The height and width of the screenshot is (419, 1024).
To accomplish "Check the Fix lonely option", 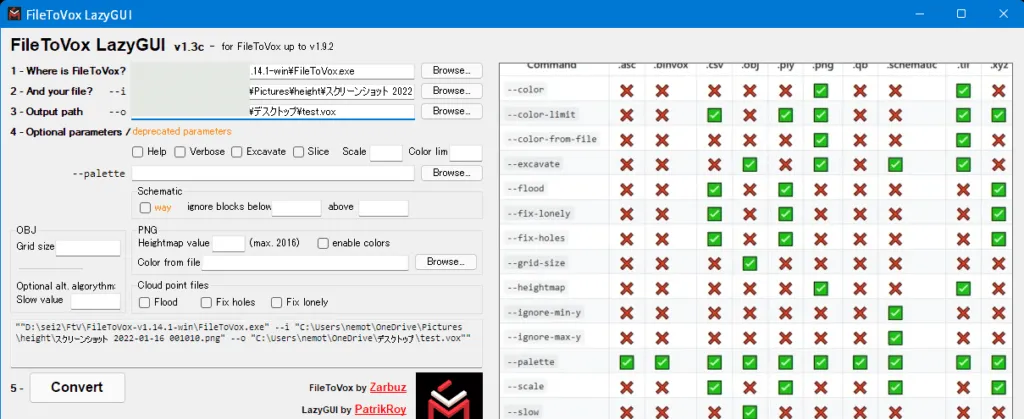I will (x=276, y=303).
